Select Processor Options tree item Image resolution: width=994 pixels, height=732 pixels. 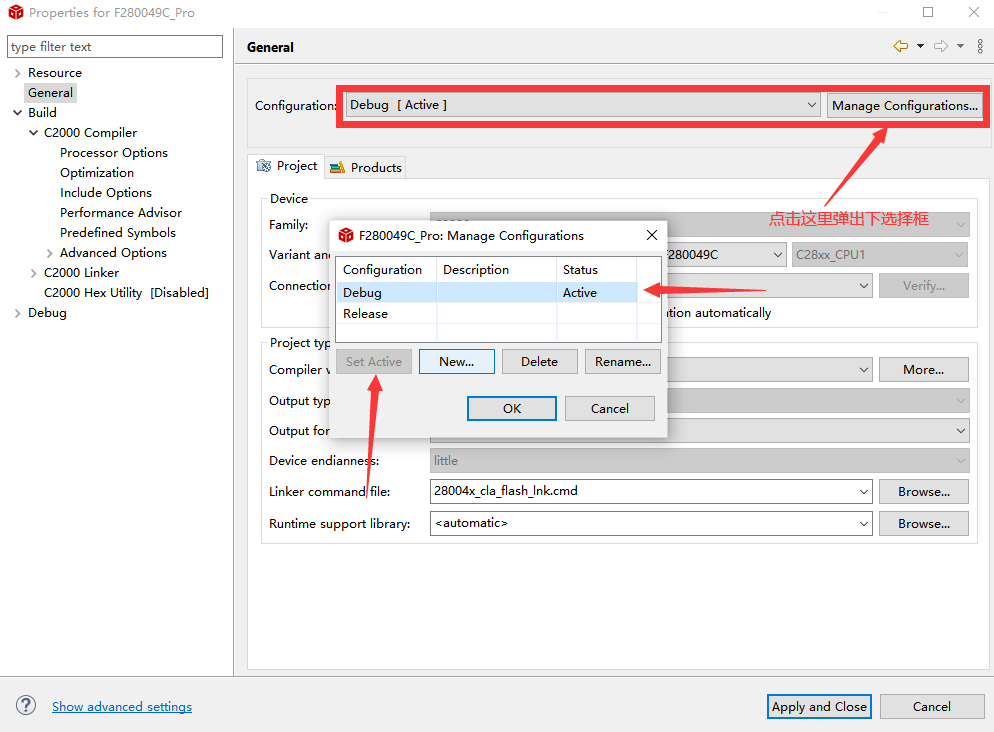(114, 153)
